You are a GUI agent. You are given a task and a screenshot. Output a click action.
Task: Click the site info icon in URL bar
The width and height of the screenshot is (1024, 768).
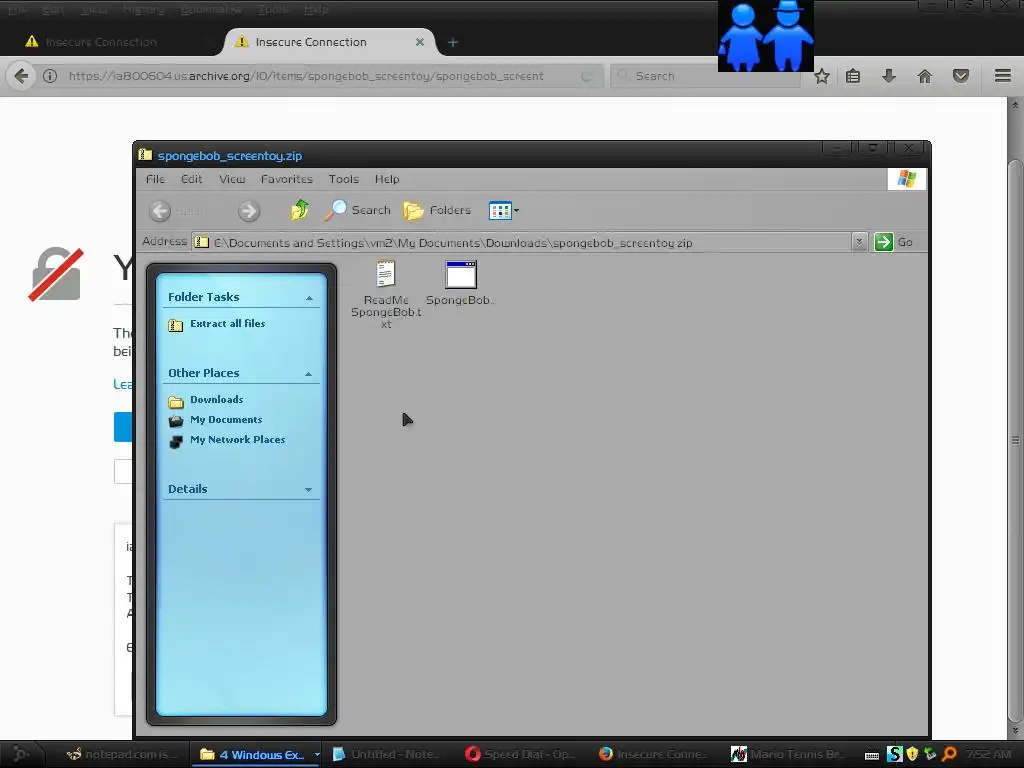50,76
